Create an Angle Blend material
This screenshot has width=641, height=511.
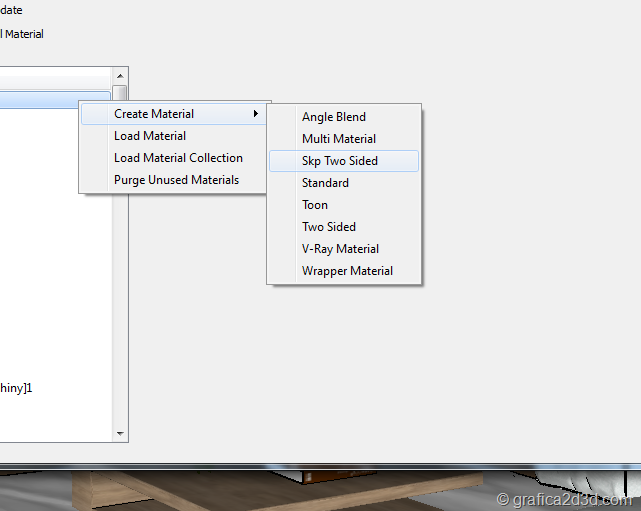334,117
